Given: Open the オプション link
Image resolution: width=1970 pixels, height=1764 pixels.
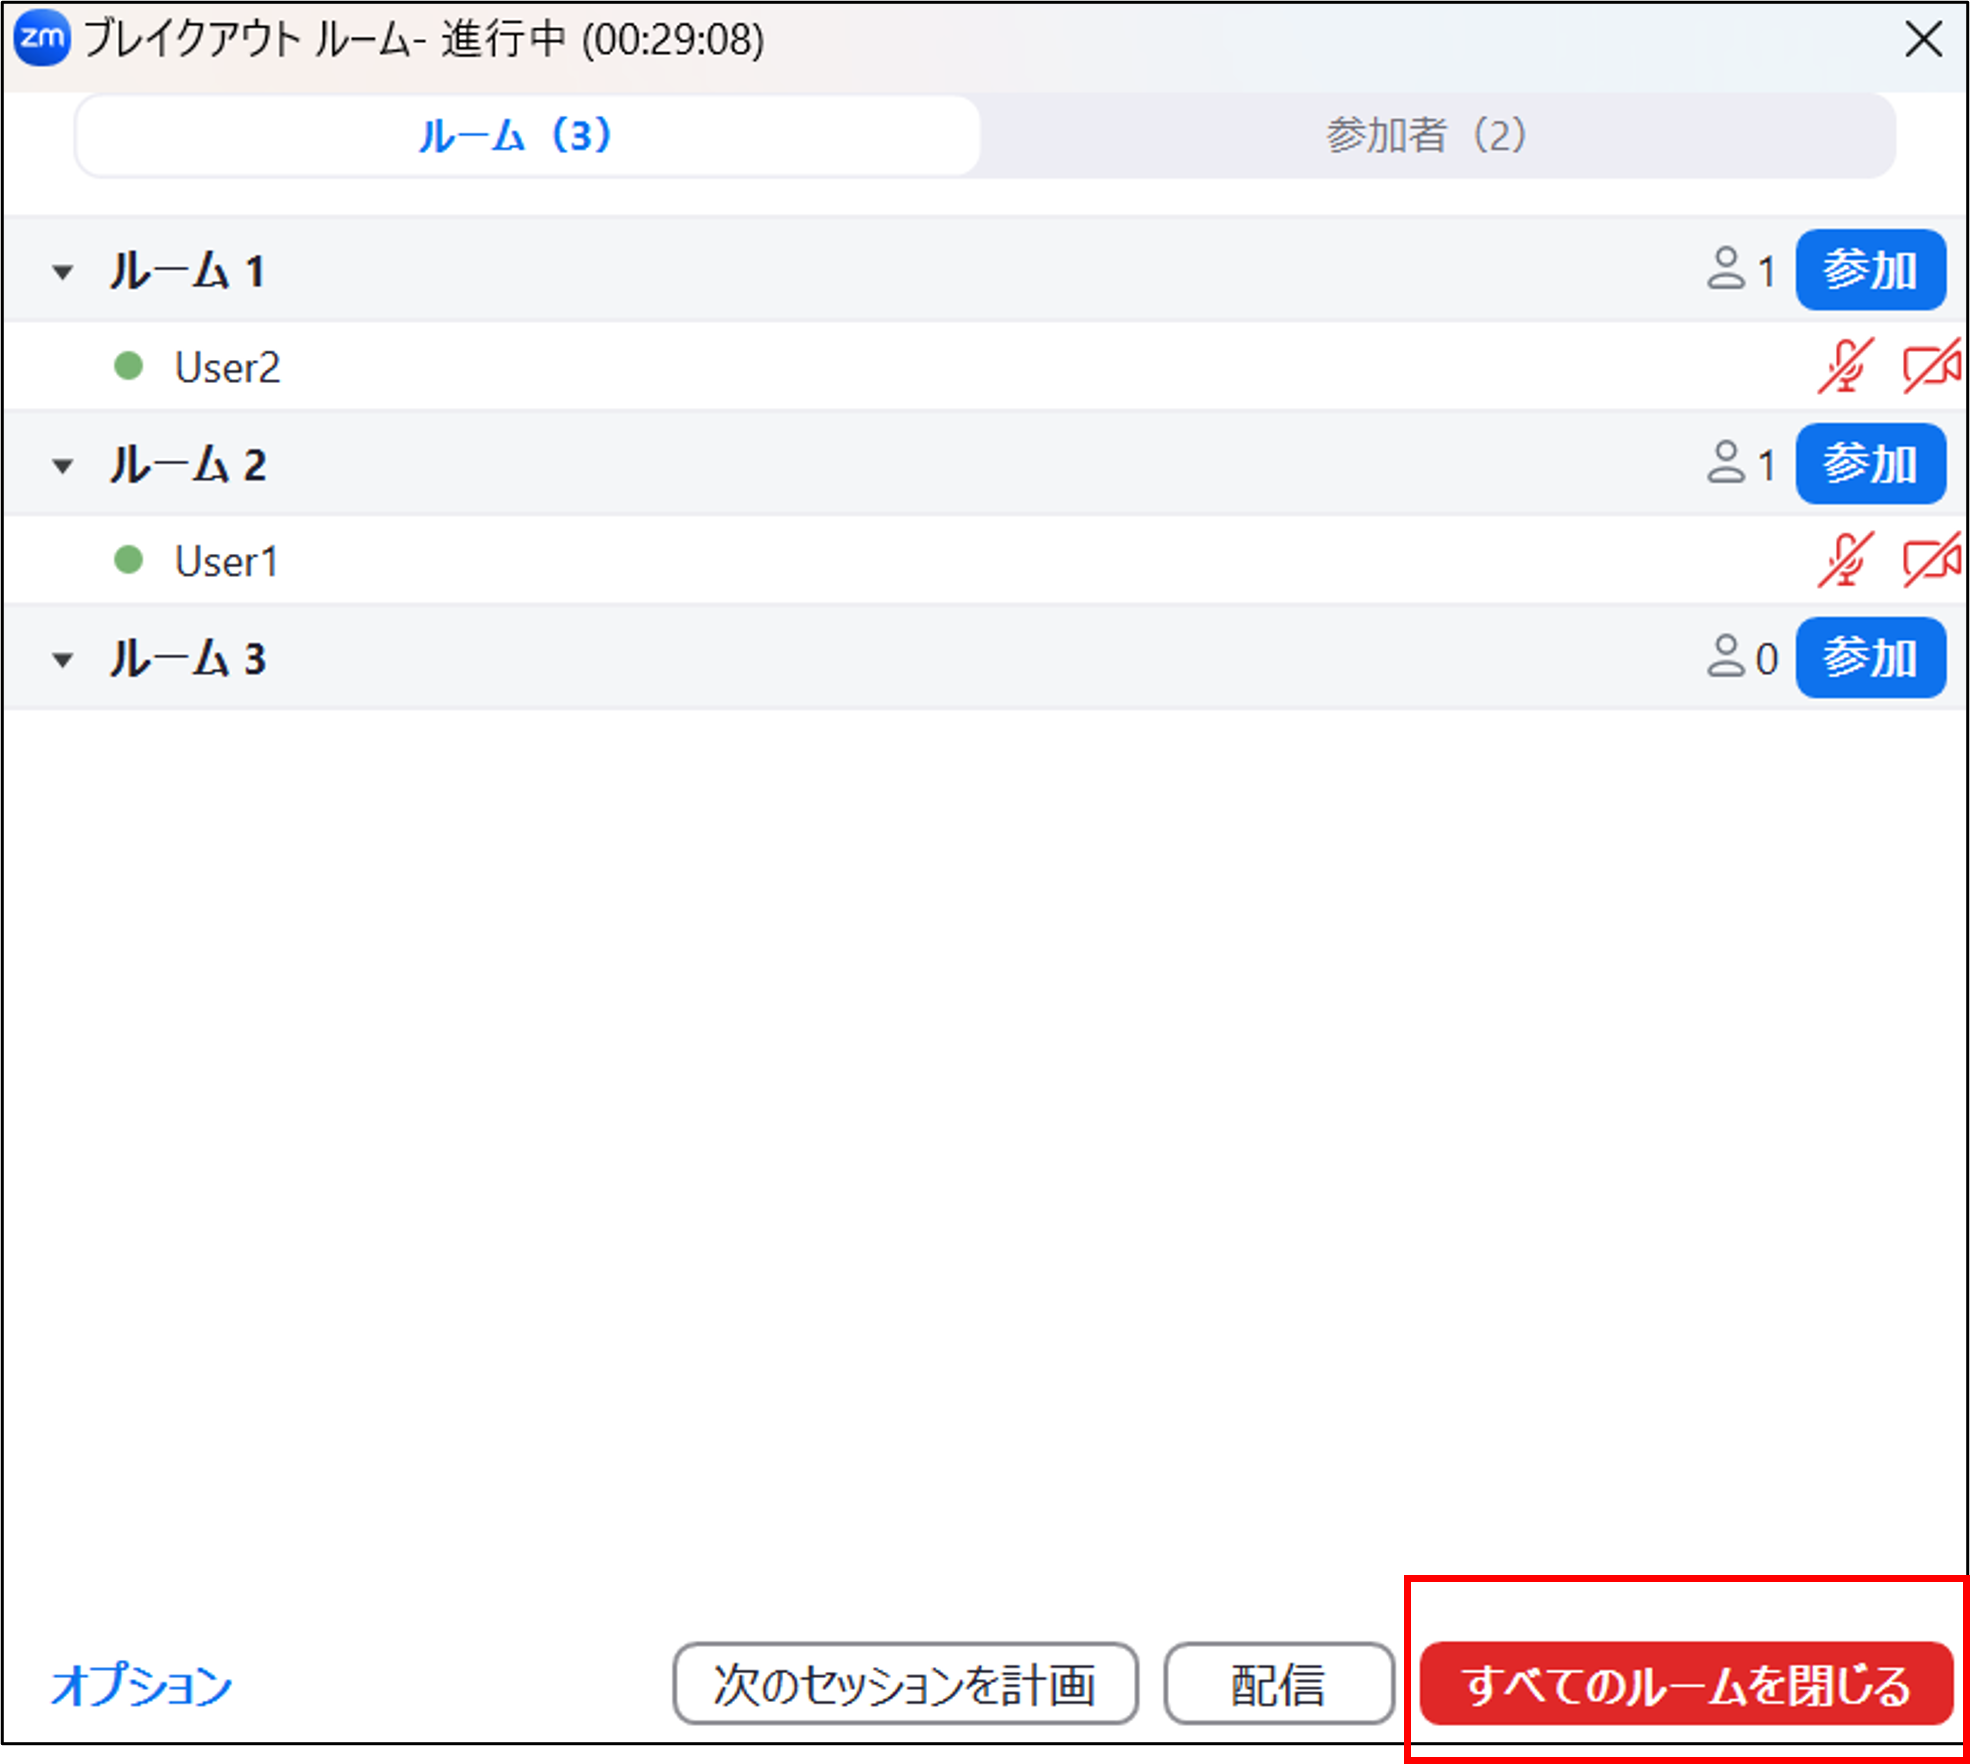Looking at the screenshot, I should (141, 1685).
